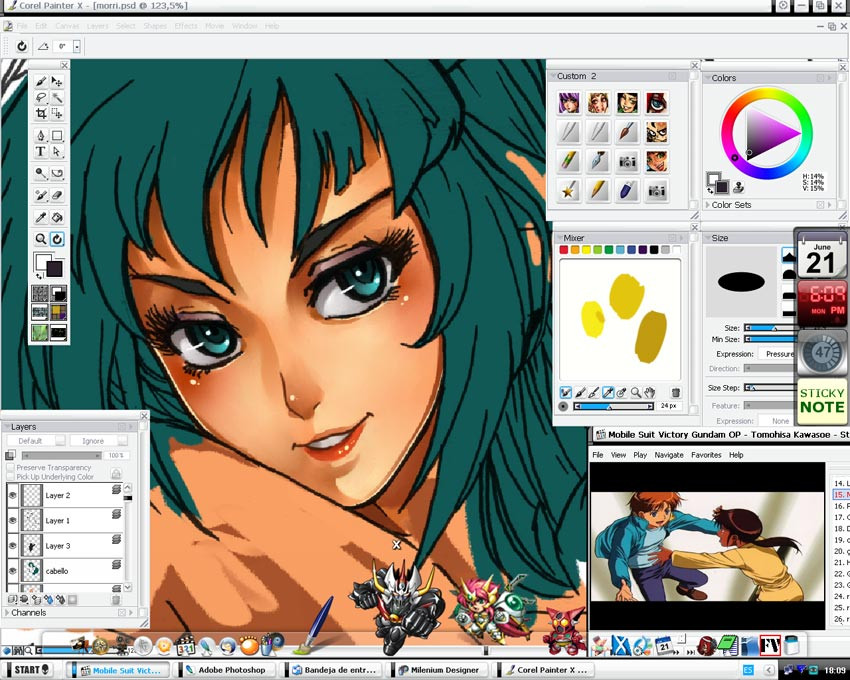Toggle visibility of Layer 3
850x680 pixels.
coord(12,546)
